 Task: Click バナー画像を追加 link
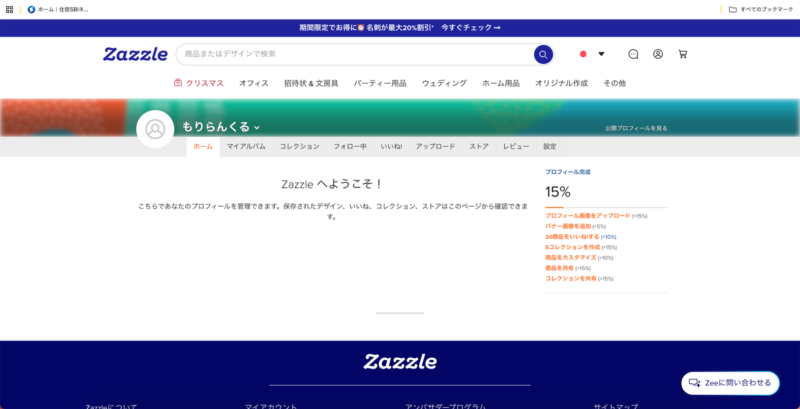pyautogui.click(x=568, y=226)
